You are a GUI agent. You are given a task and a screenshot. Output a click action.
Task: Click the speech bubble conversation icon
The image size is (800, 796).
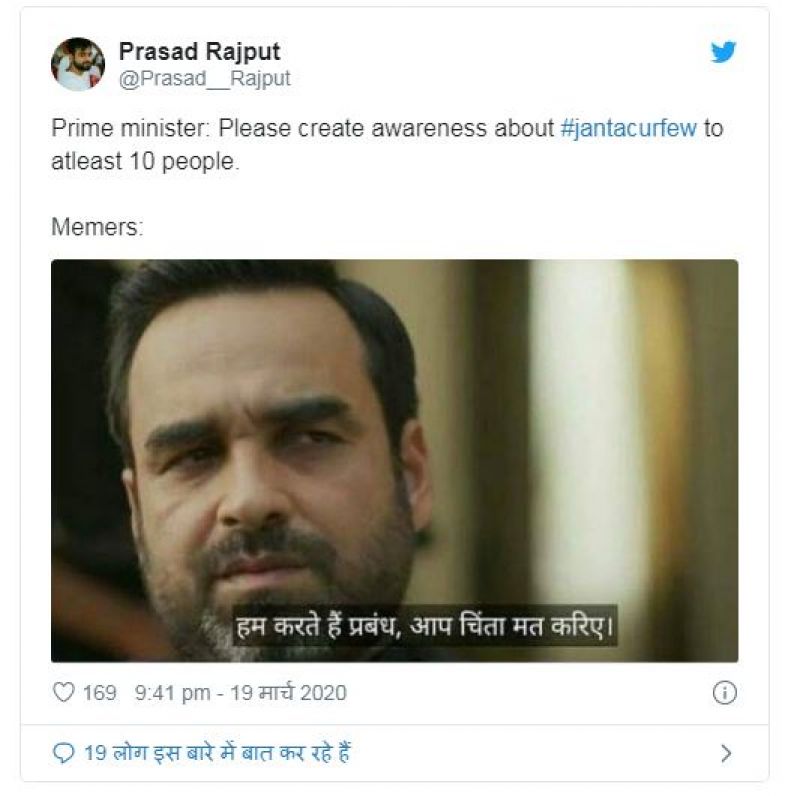[x=63, y=753]
